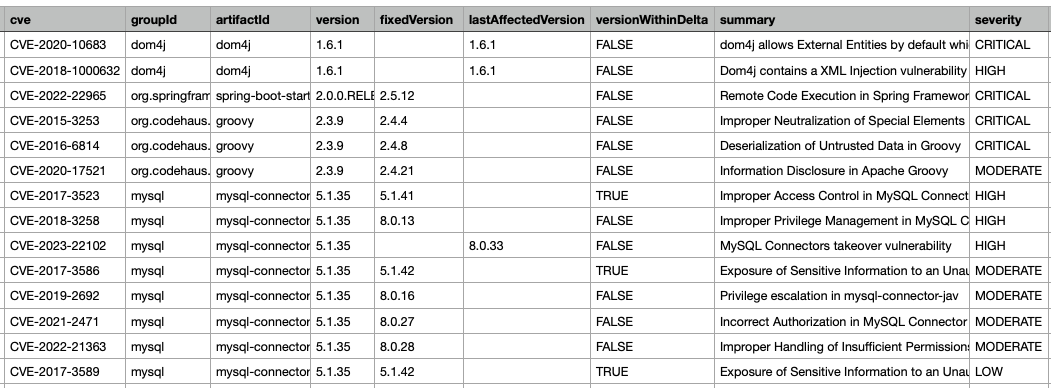The width and height of the screenshot is (1051, 388).
Task: Select the LOW severity cell
Action: [1011, 372]
